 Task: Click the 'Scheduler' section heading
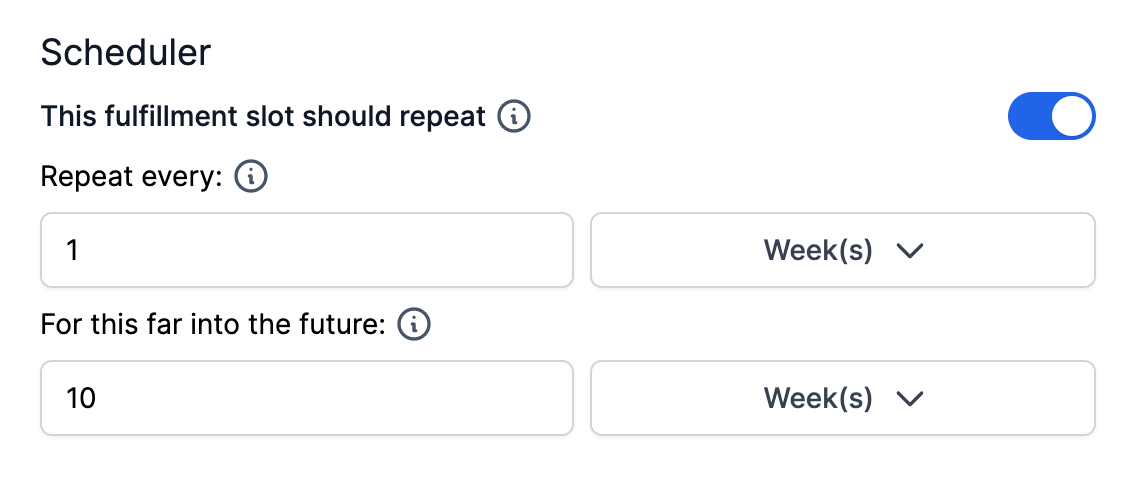click(126, 53)
